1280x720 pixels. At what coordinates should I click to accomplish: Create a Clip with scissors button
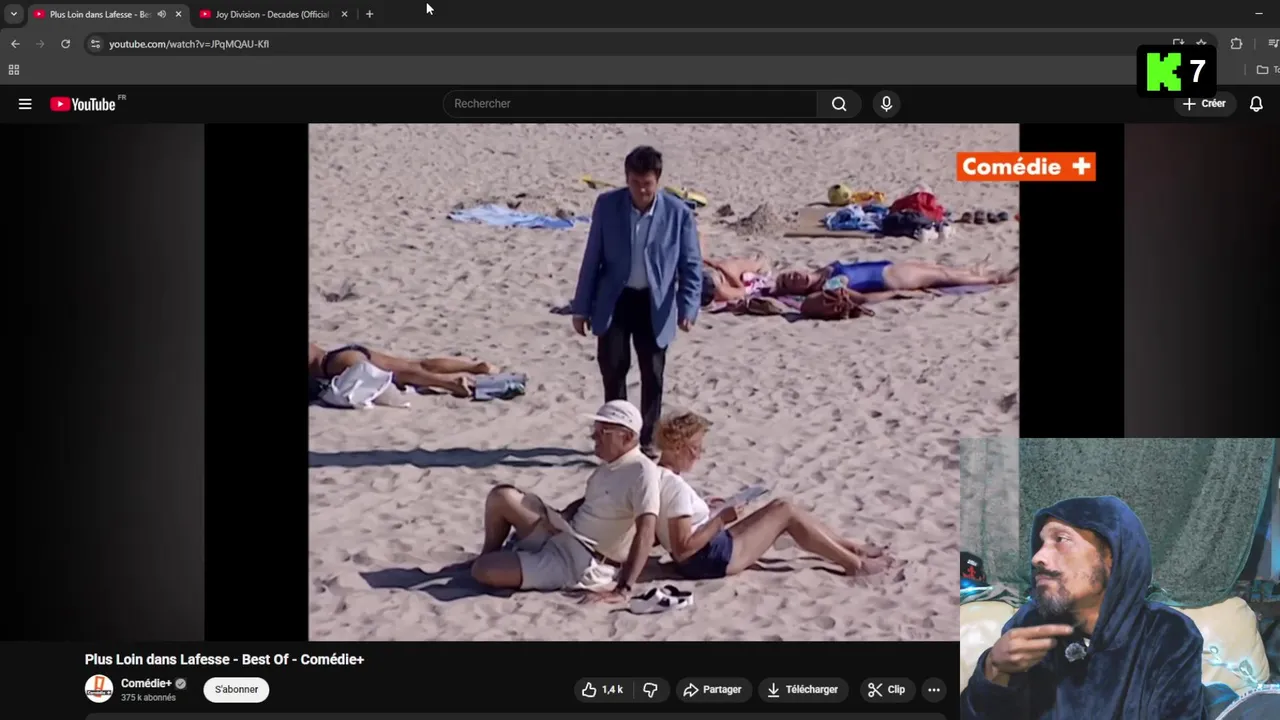[x=886, y=690]
